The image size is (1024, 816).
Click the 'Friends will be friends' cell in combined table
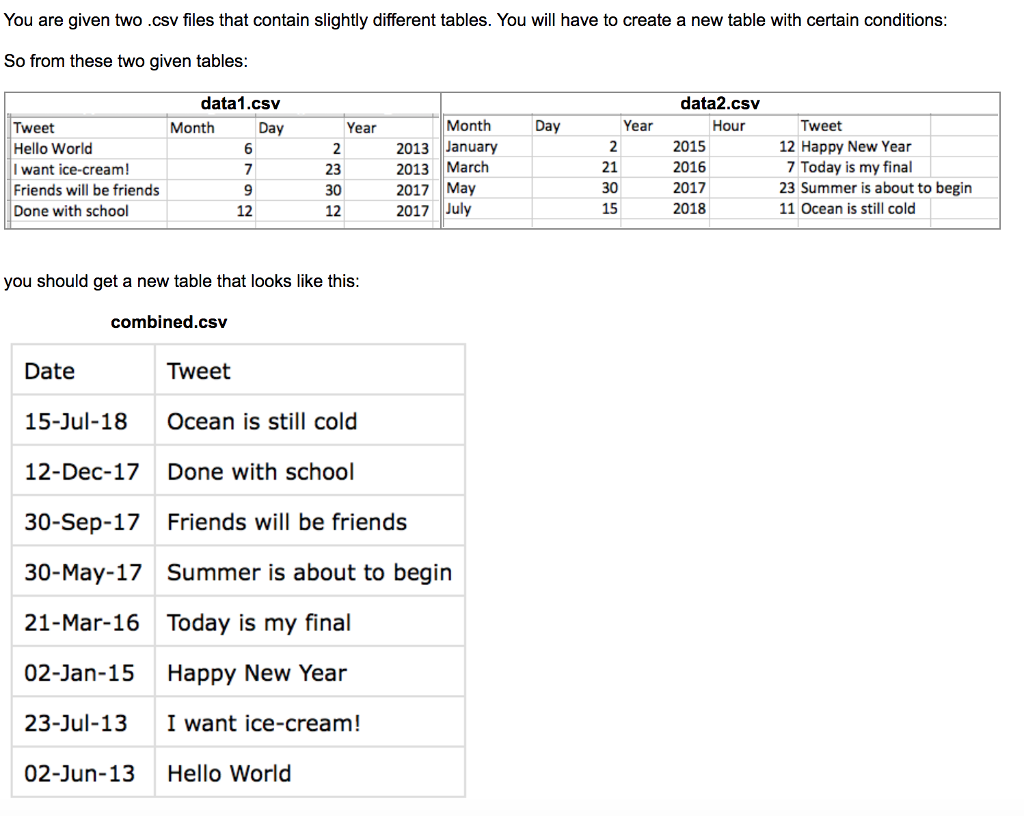click(x=310, y=521)
